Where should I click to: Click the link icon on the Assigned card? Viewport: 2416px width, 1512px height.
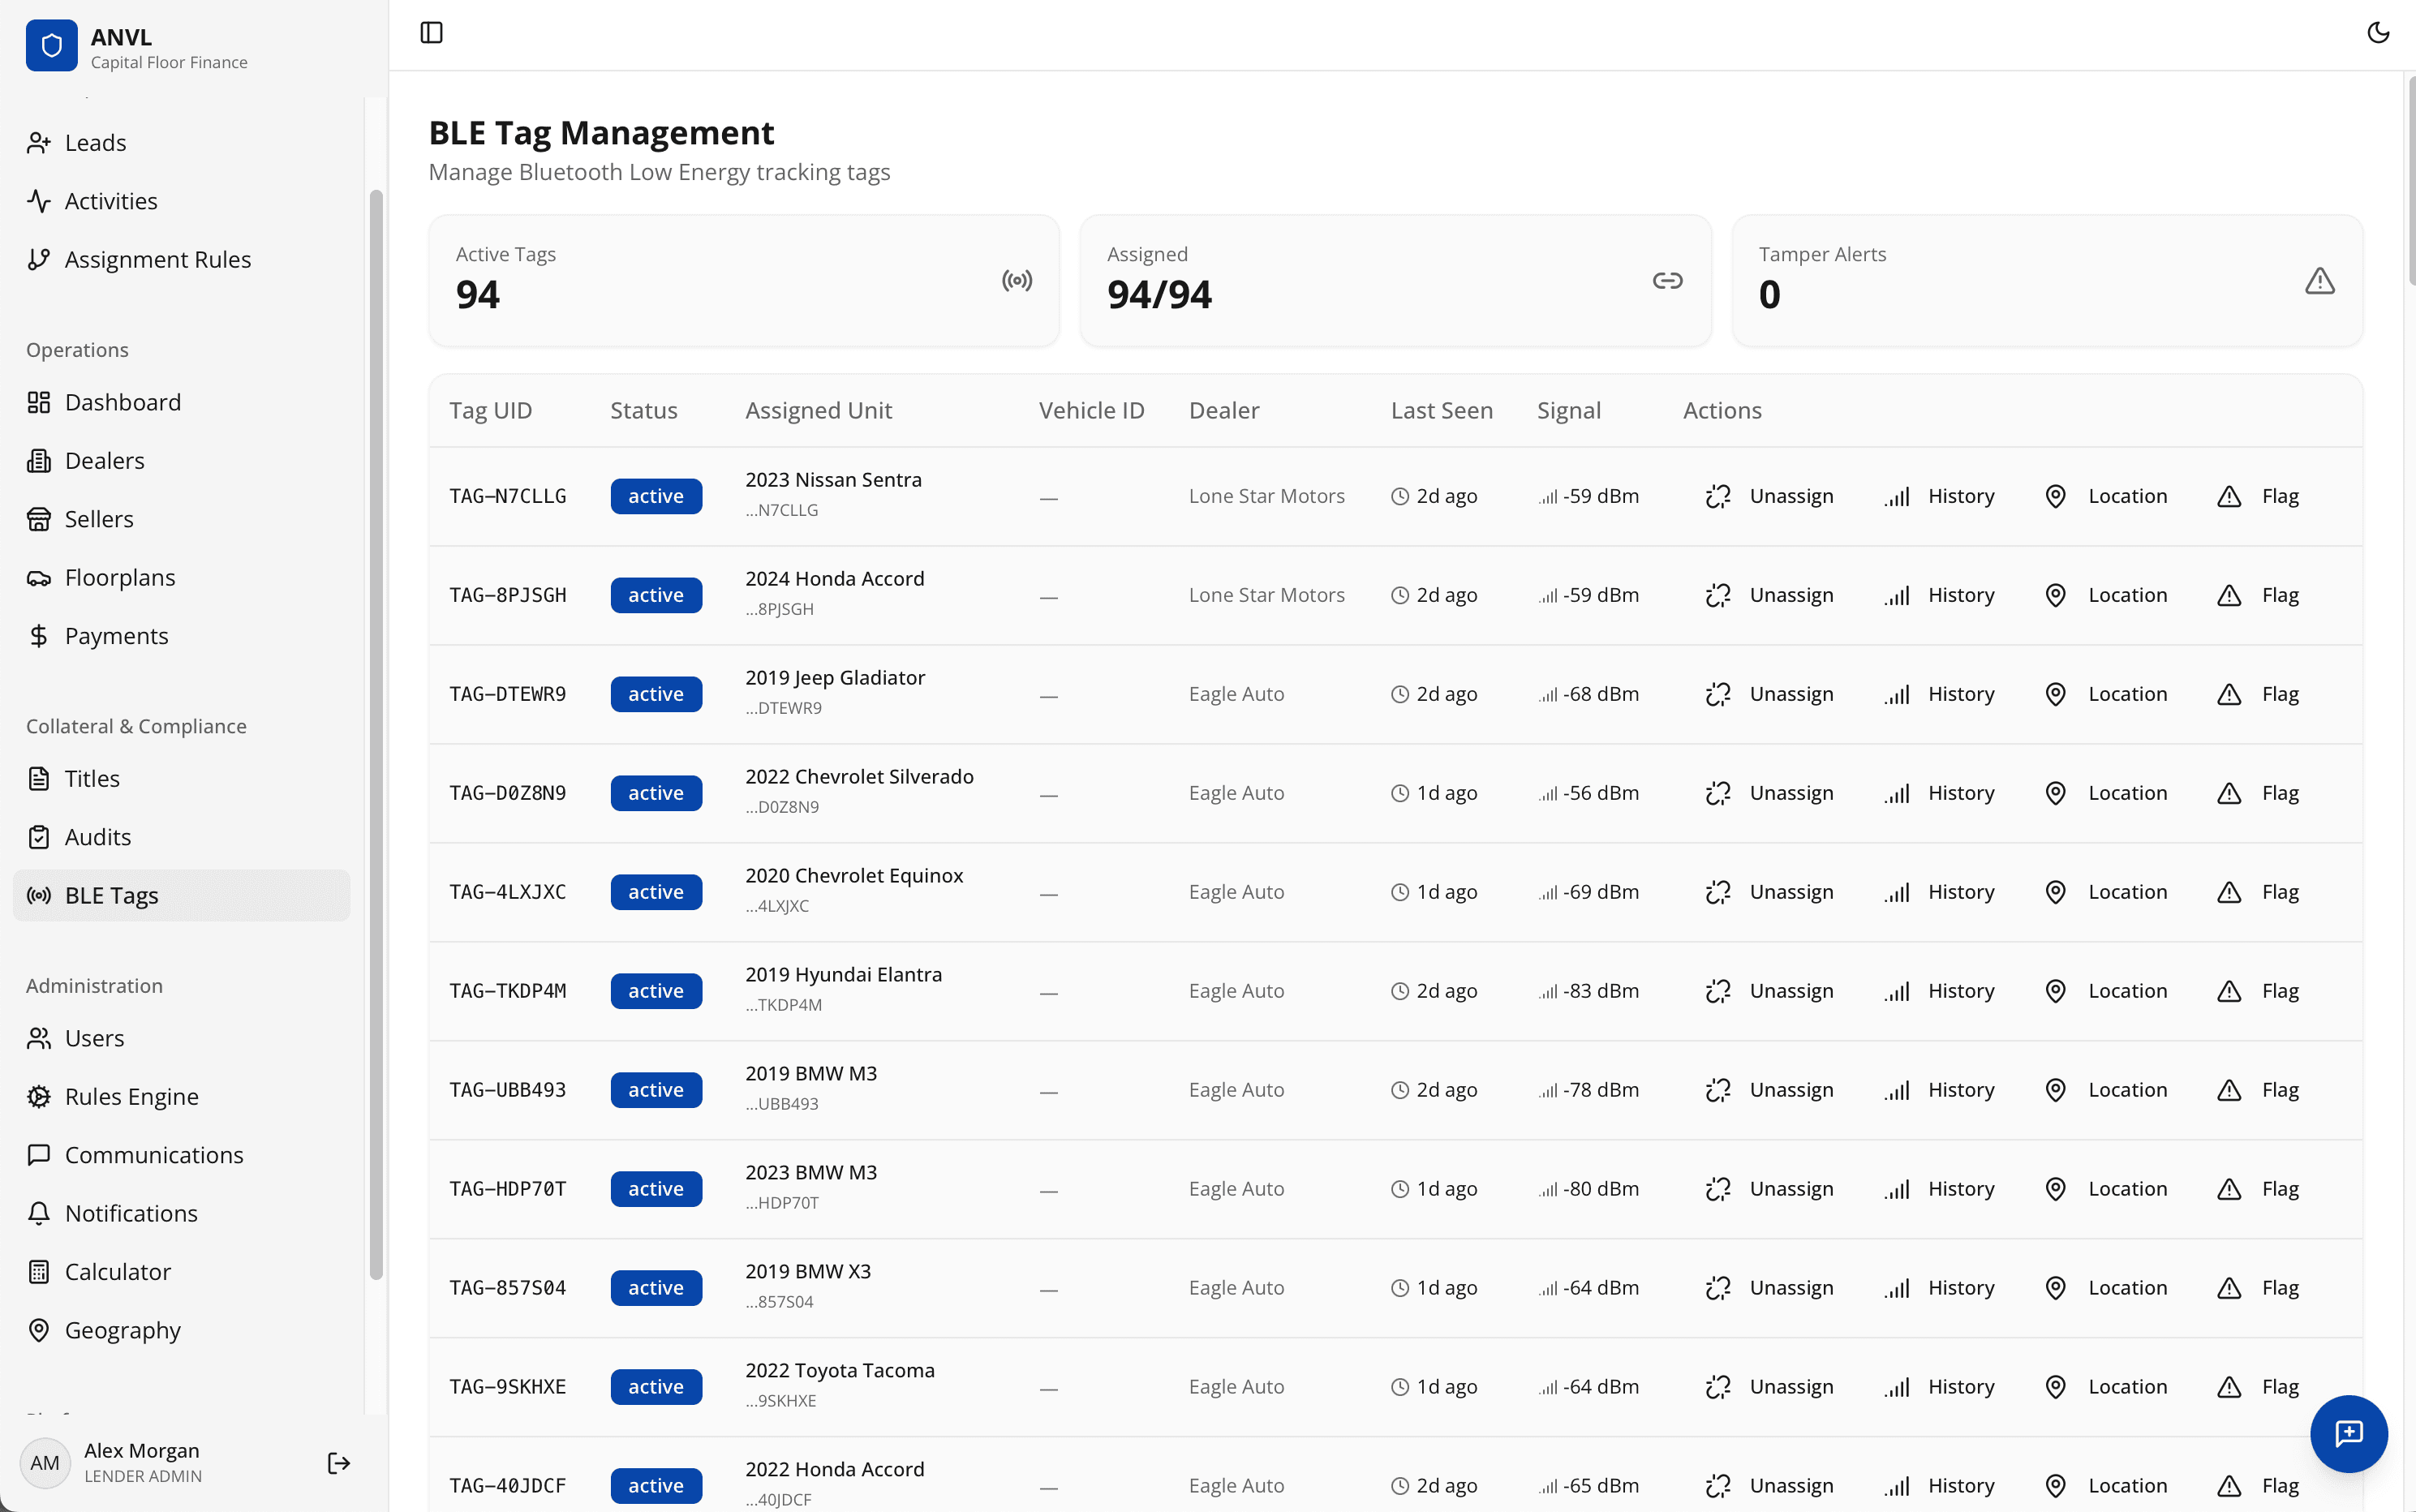pos(1667,281)
